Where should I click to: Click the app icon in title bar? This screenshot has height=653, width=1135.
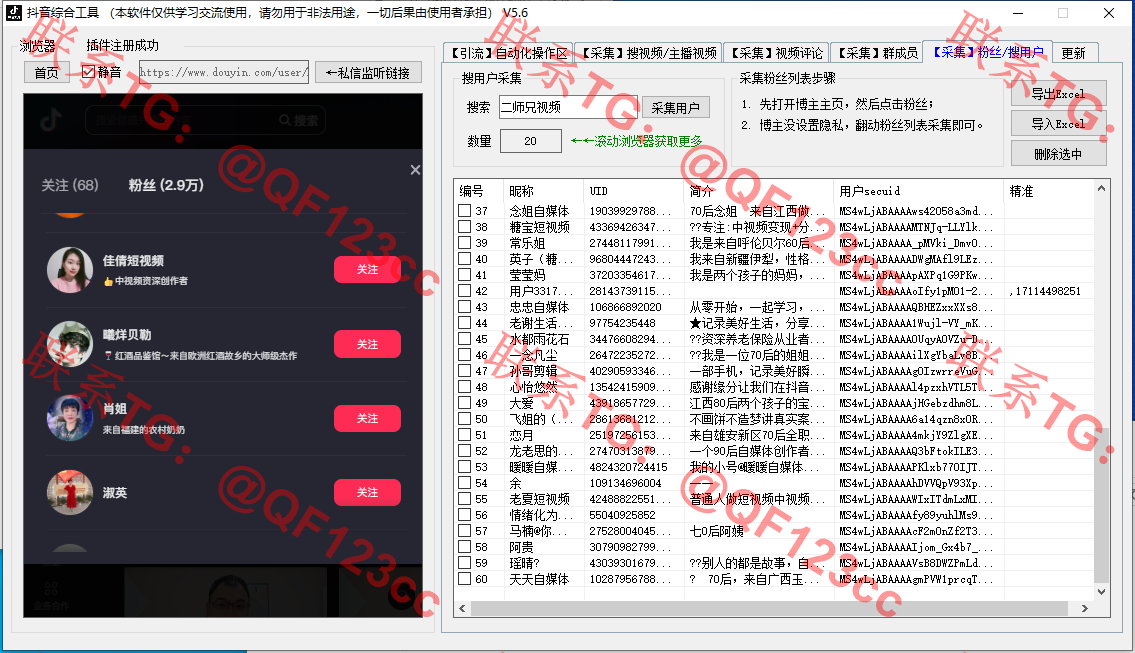point(14,13)
